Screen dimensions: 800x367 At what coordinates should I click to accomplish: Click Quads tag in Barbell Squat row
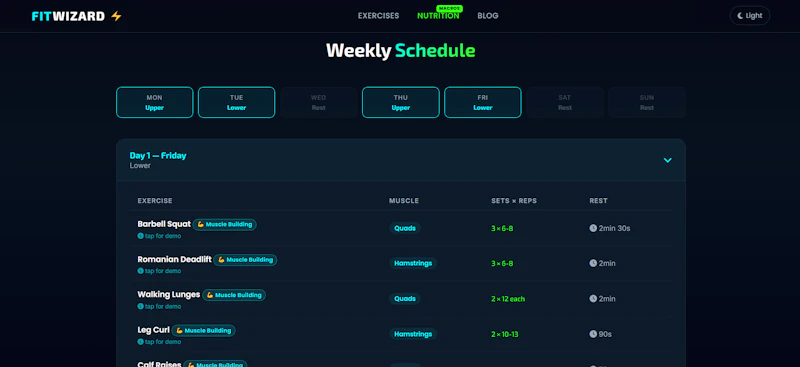[x=405, y=228]
